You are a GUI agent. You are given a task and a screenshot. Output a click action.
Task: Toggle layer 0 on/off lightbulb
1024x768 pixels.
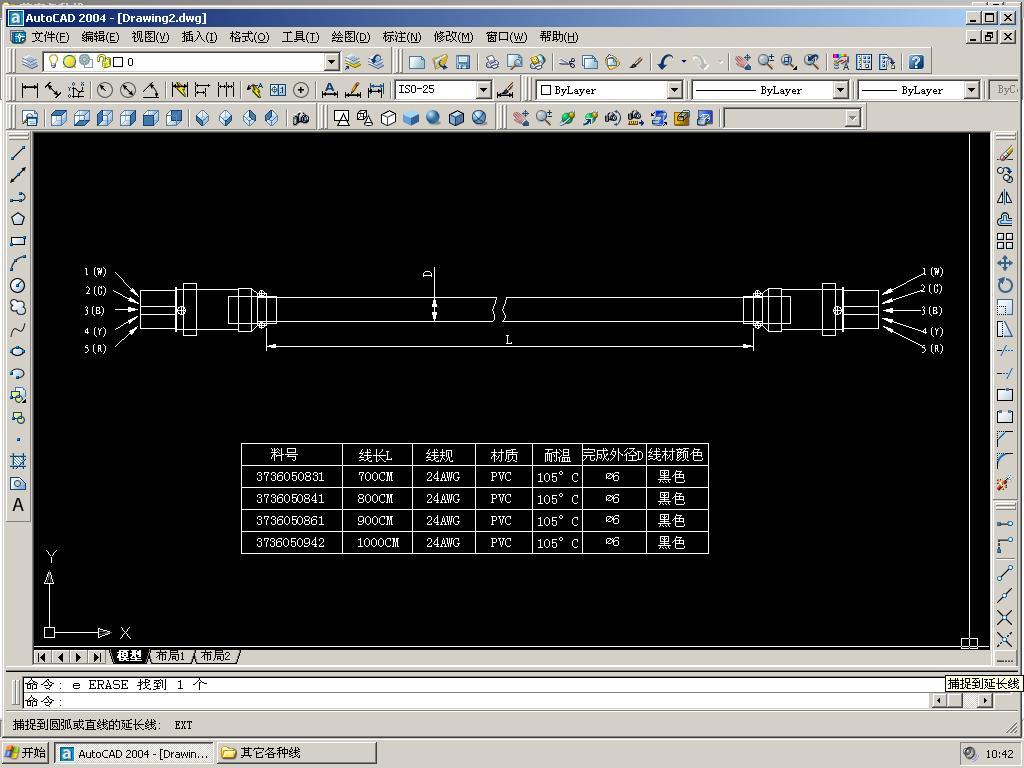click(x=54, y=61)
